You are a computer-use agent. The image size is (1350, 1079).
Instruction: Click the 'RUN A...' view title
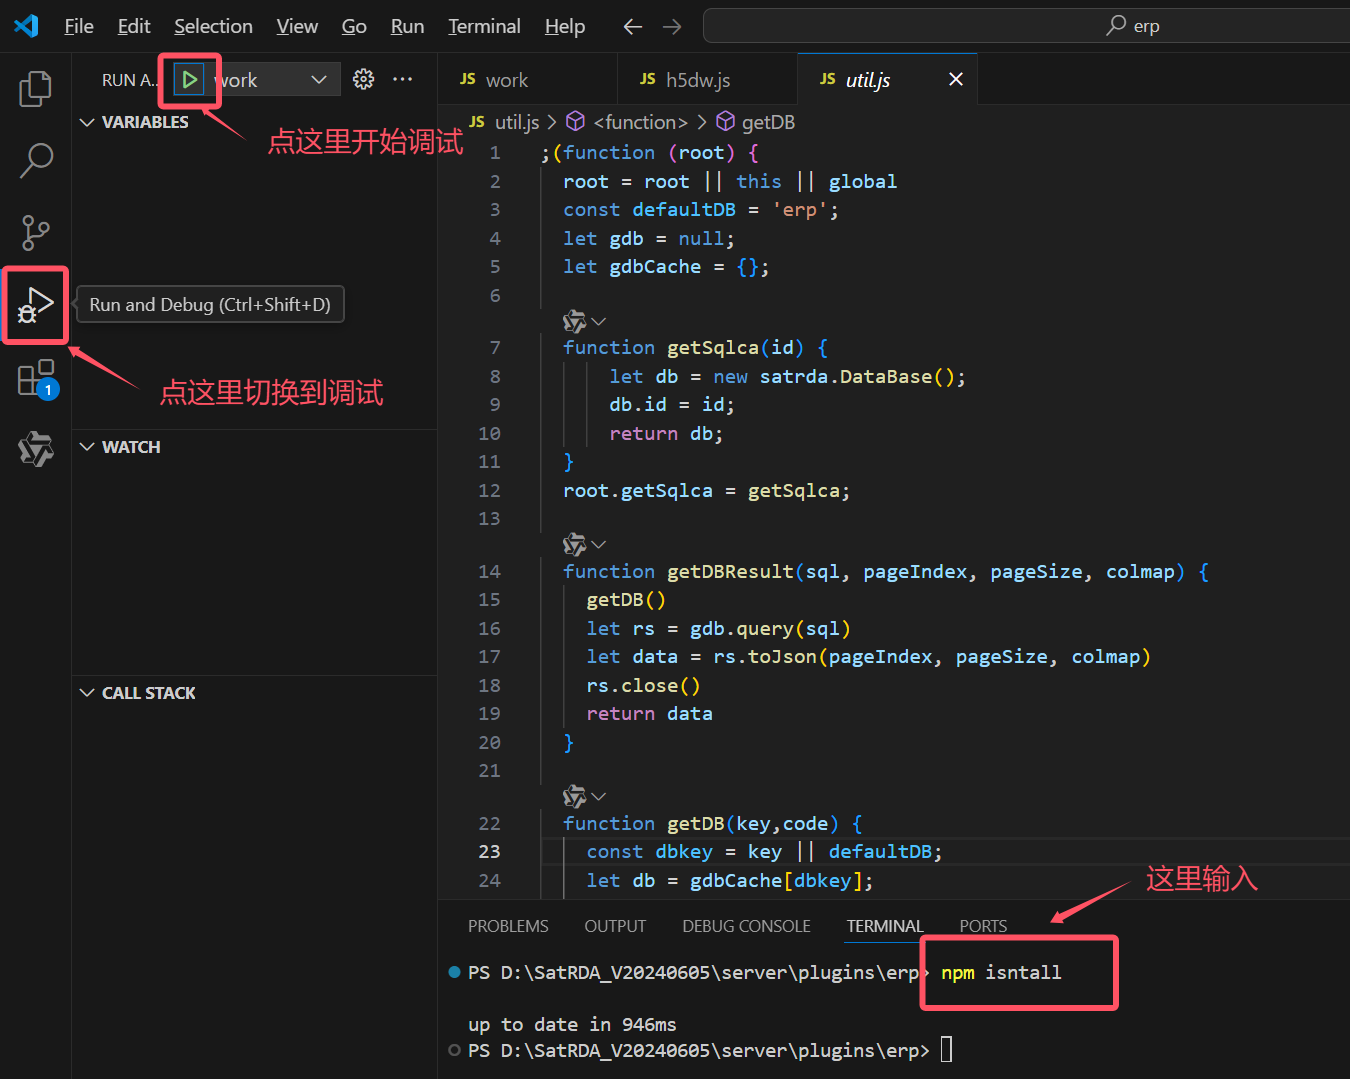point(129,80)
